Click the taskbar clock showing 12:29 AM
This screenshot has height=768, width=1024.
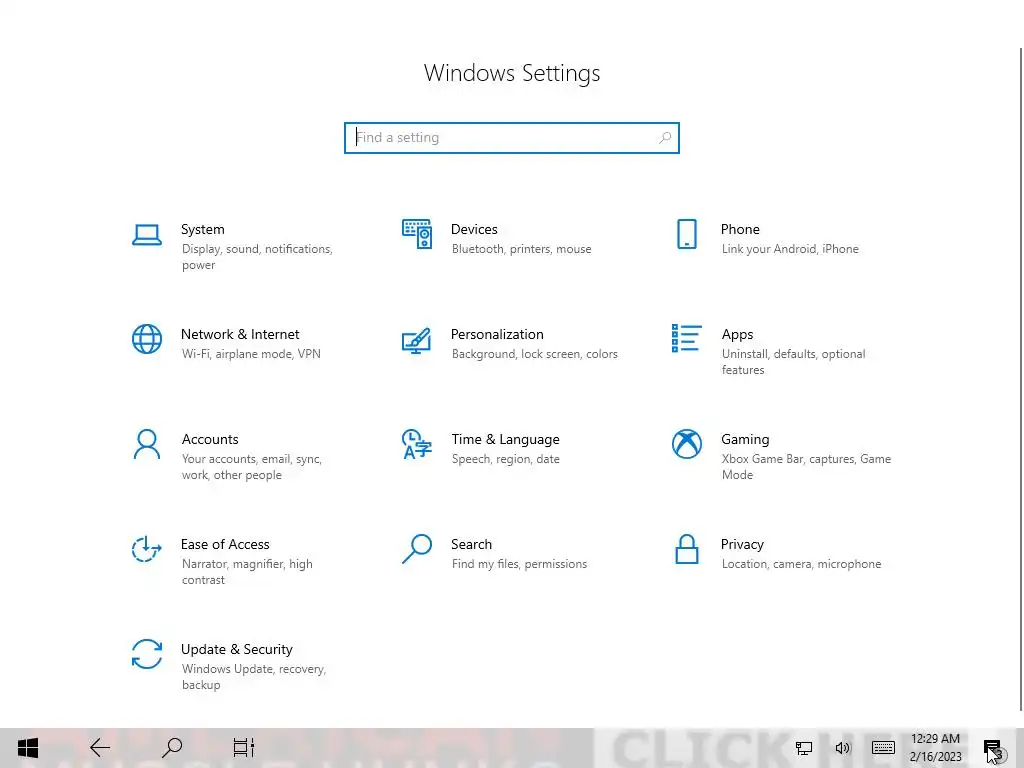click(x=935, y=739)
